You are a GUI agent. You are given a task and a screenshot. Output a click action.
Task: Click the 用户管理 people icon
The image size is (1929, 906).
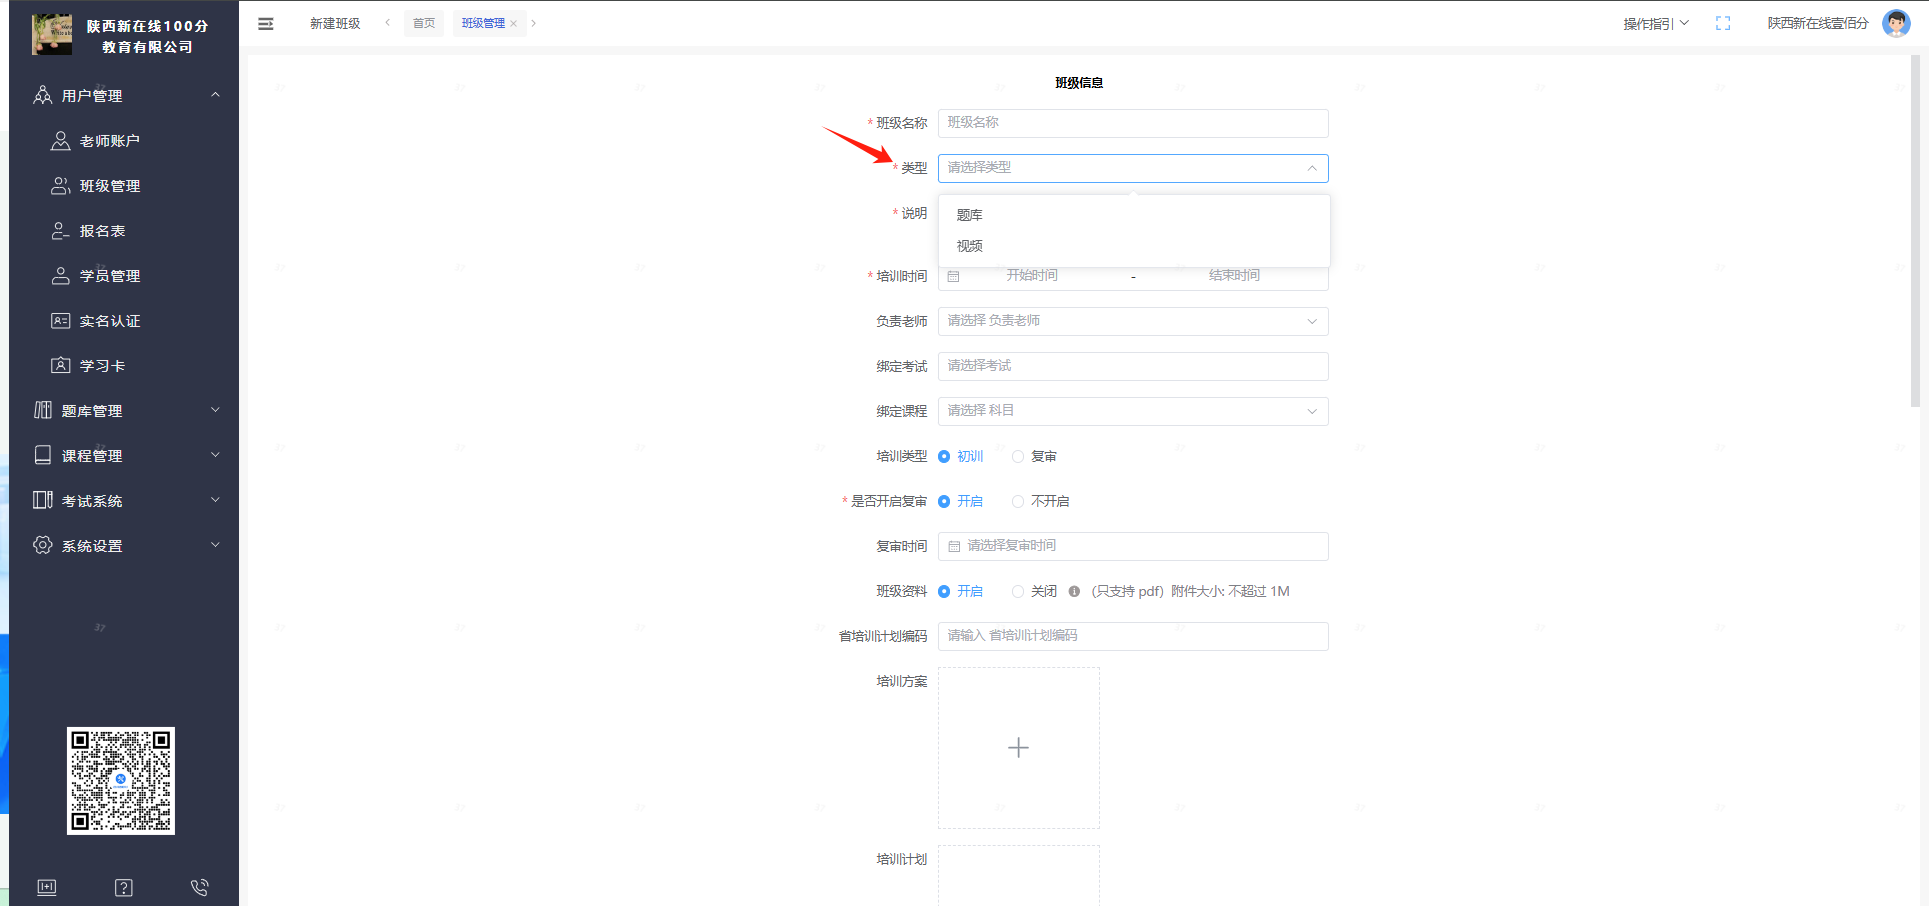tap(42, 95)
